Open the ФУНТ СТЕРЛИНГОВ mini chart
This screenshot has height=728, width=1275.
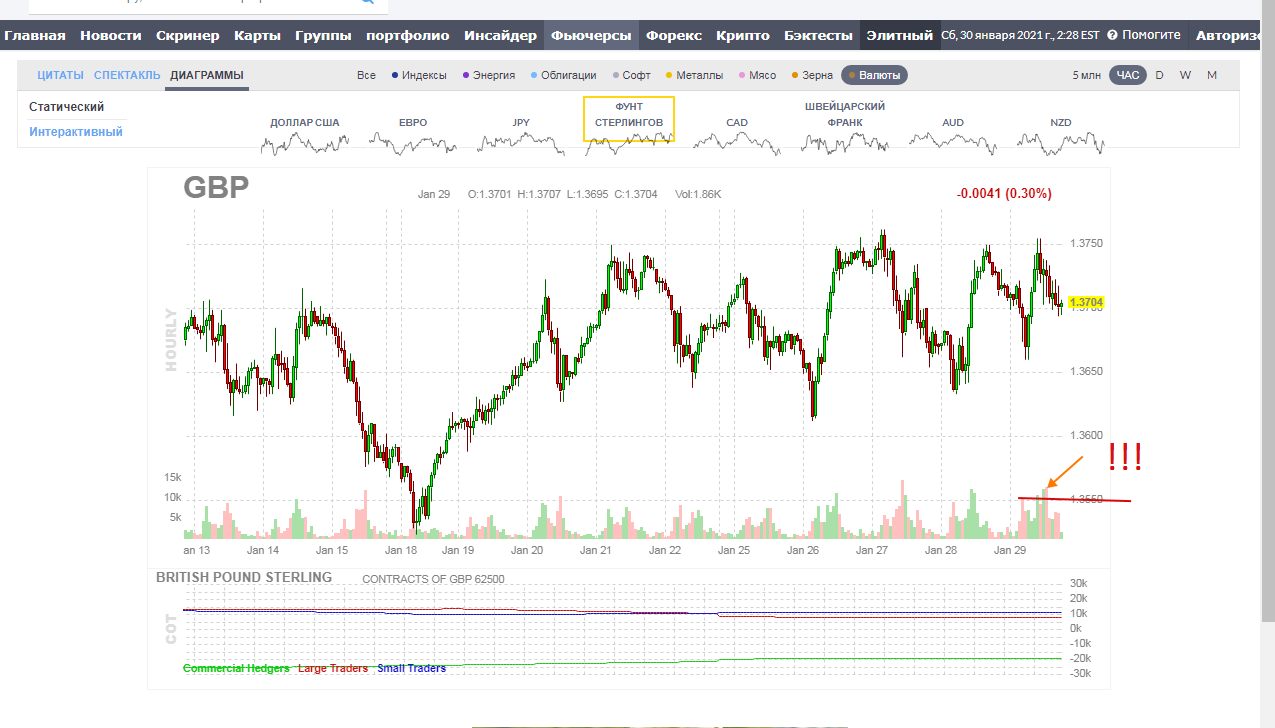(x=629, y=119)
